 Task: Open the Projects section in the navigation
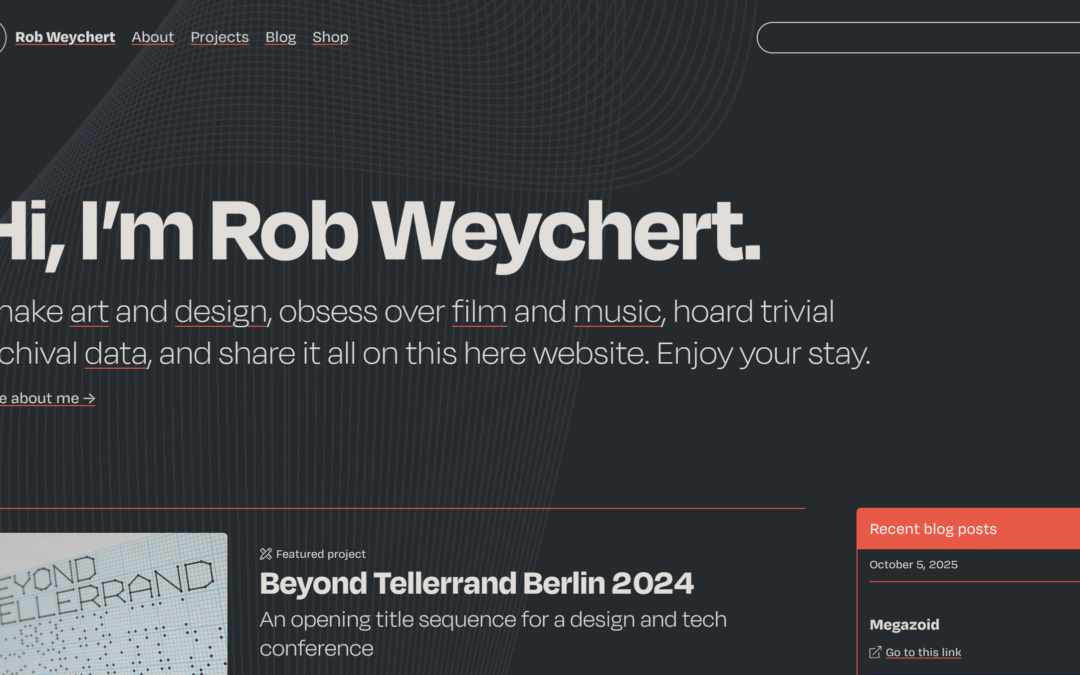coord(219,37)
